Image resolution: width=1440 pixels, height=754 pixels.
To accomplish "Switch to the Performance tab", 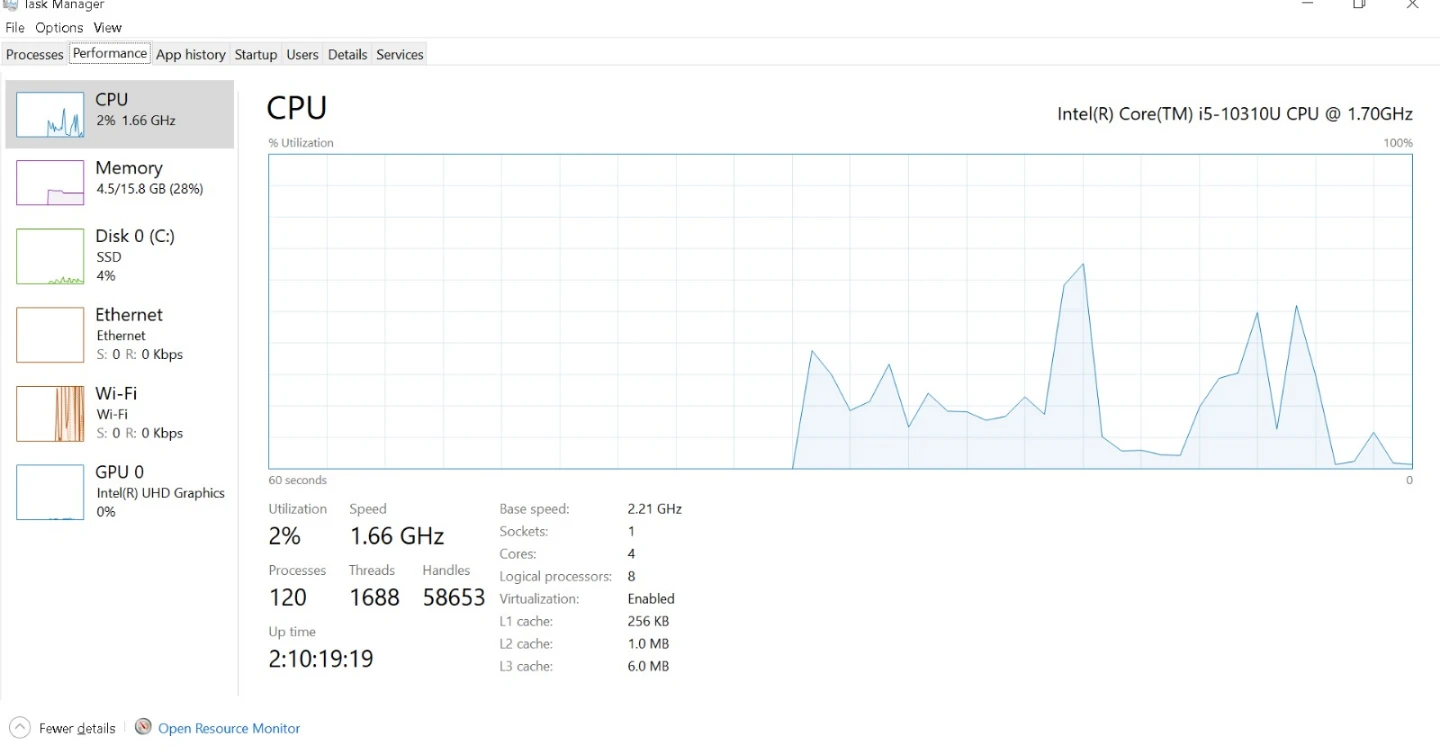I will [x=110, y=53].
